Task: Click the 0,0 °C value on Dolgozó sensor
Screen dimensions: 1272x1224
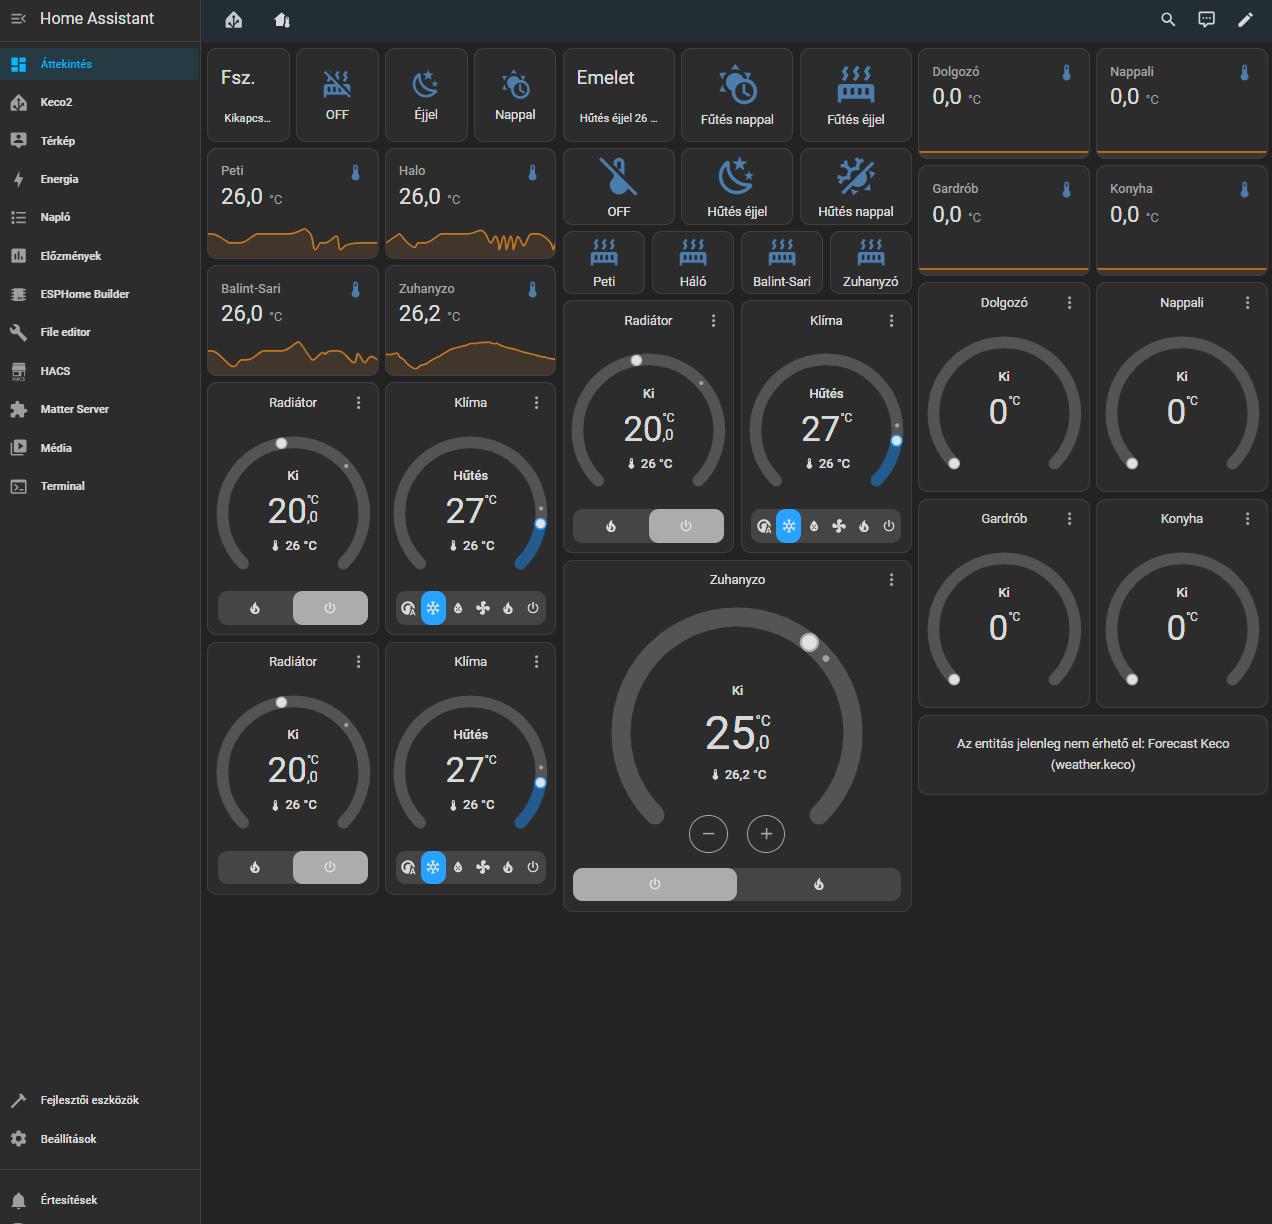Action: tap(957, 98)
